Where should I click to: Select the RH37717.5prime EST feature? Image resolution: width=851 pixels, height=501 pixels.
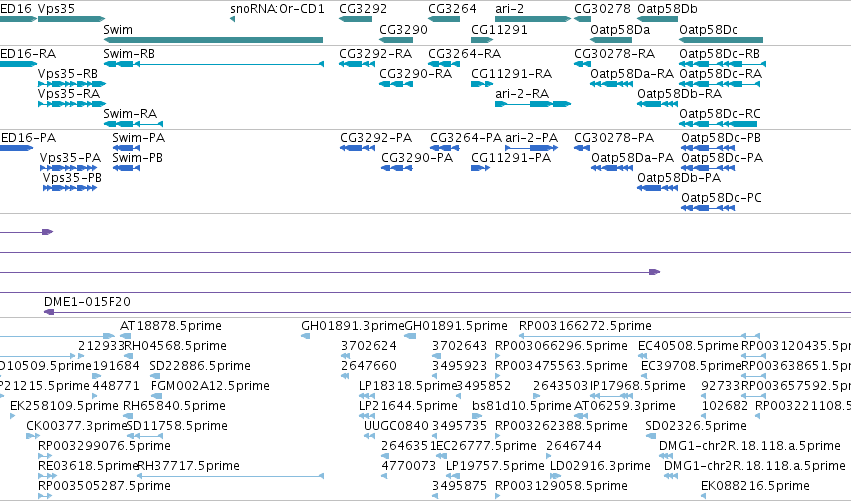[231, 476]
